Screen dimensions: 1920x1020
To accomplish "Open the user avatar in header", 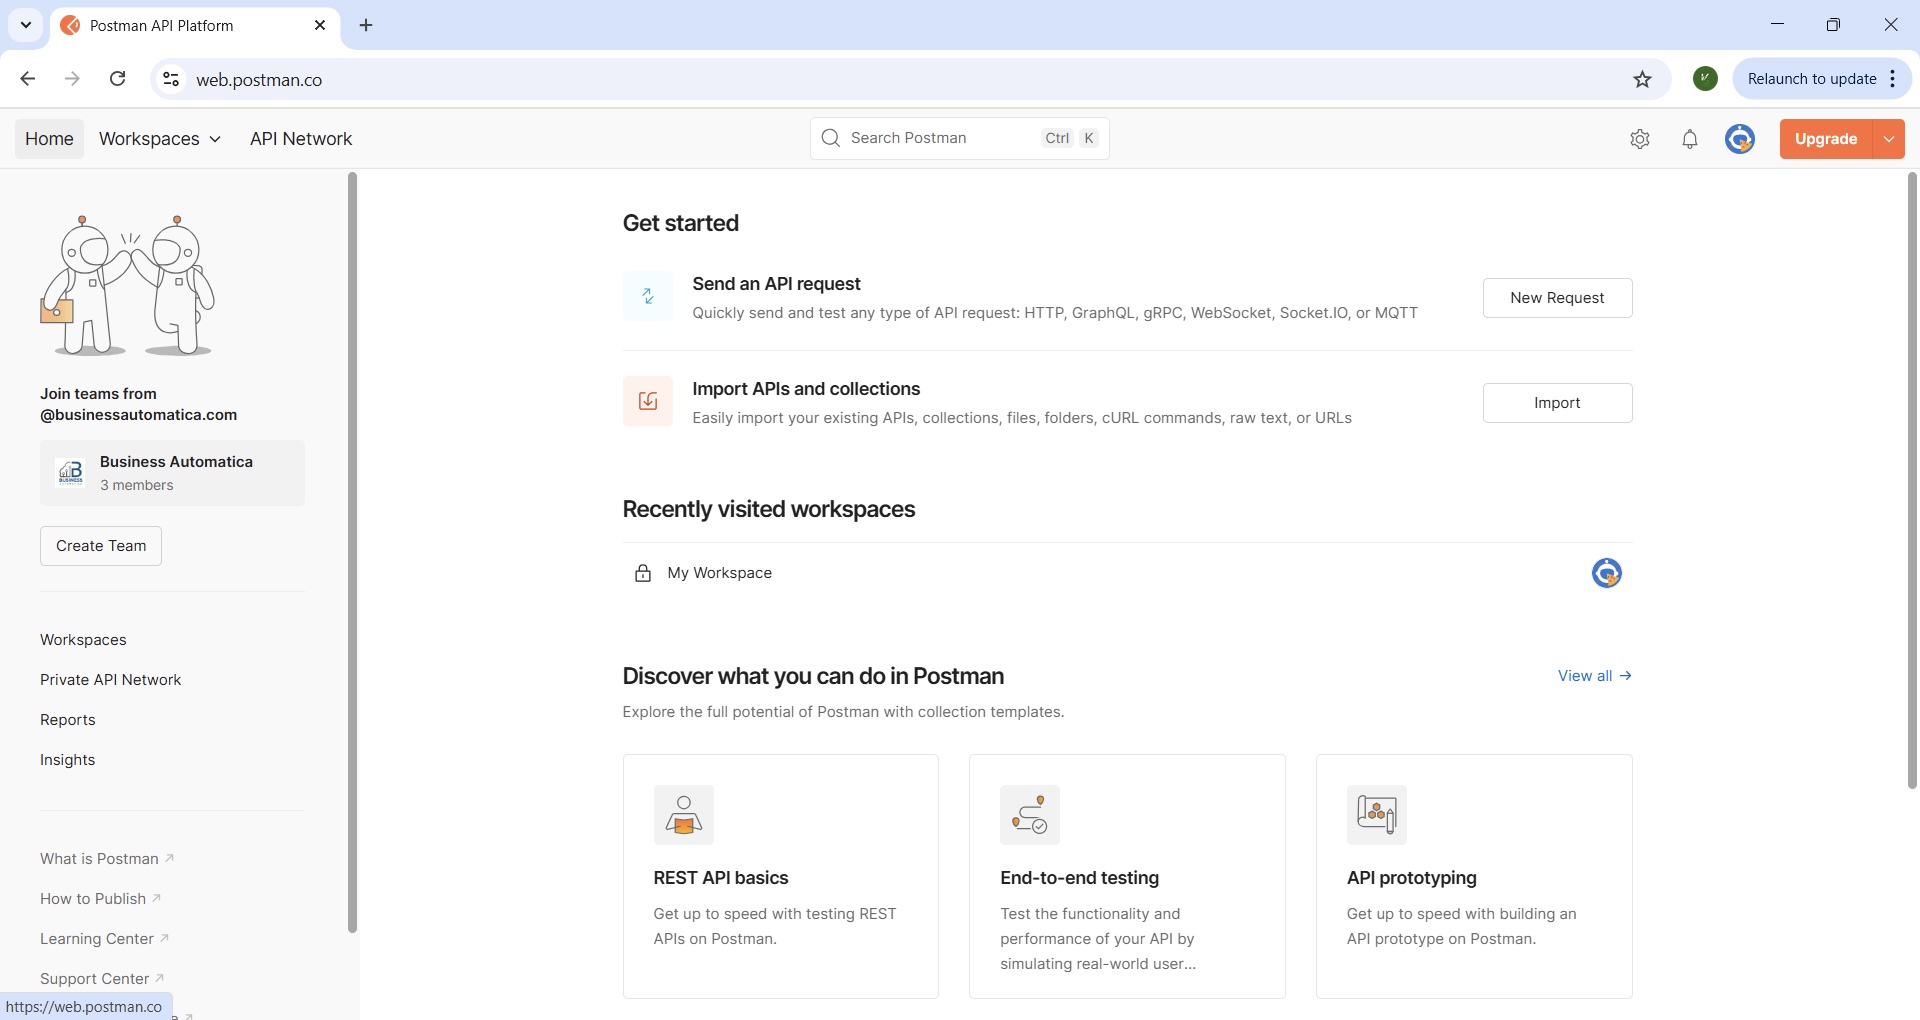I will point(1739,139).
